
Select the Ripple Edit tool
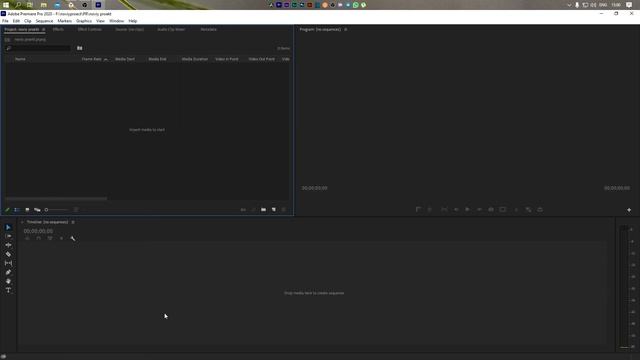tap(8, 245)
